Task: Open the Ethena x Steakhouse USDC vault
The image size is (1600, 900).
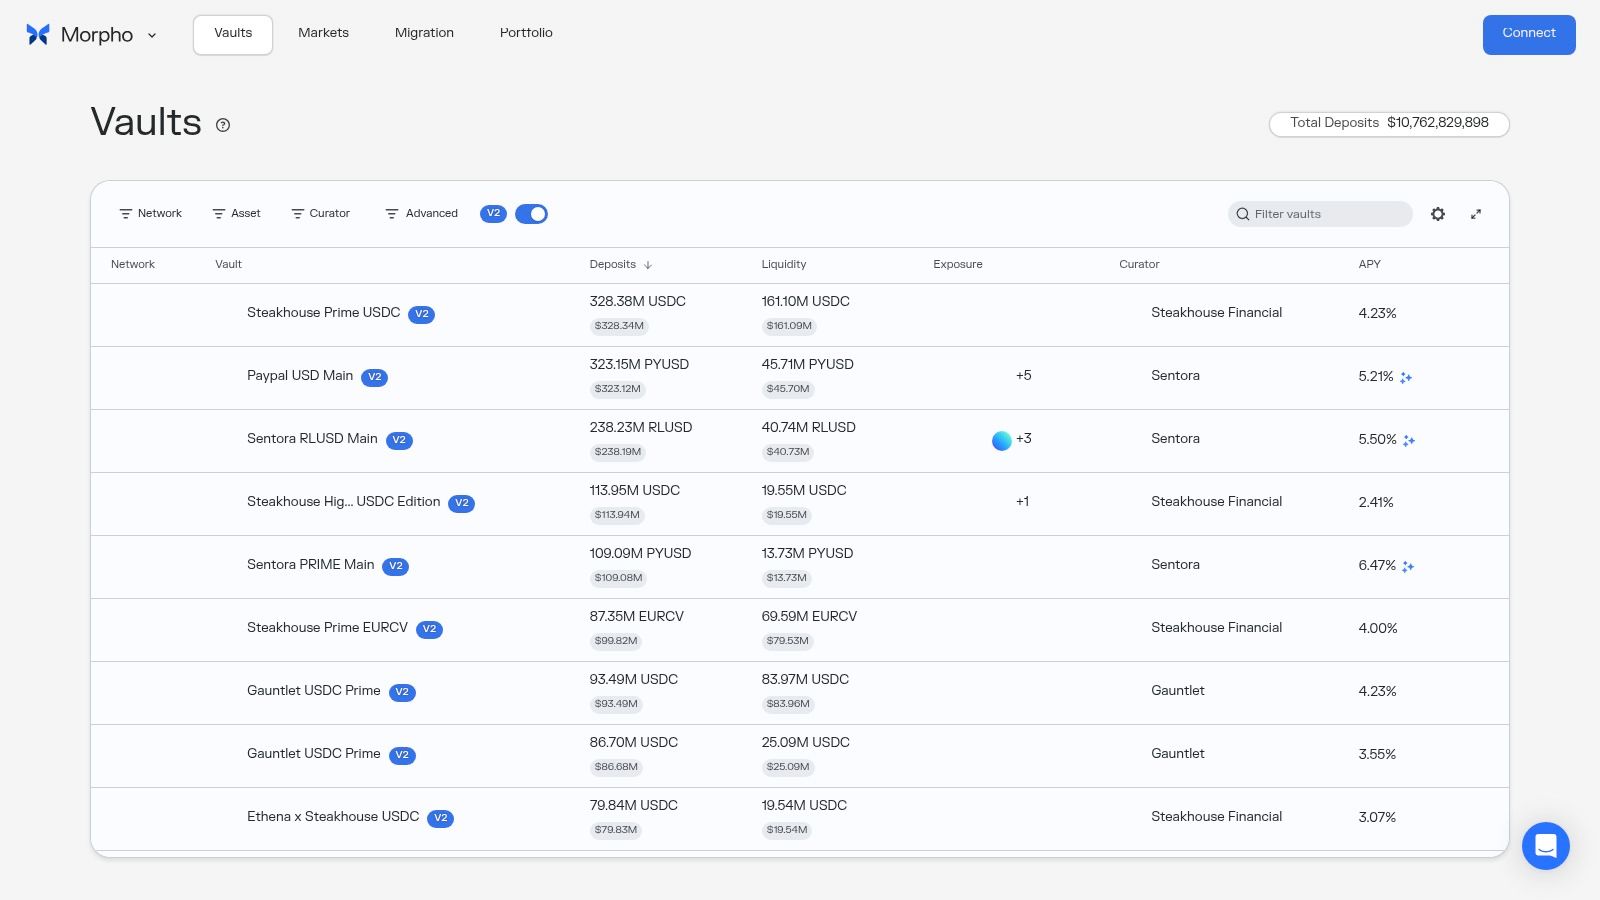Action: pyautogui.click(x=333, y=817)
